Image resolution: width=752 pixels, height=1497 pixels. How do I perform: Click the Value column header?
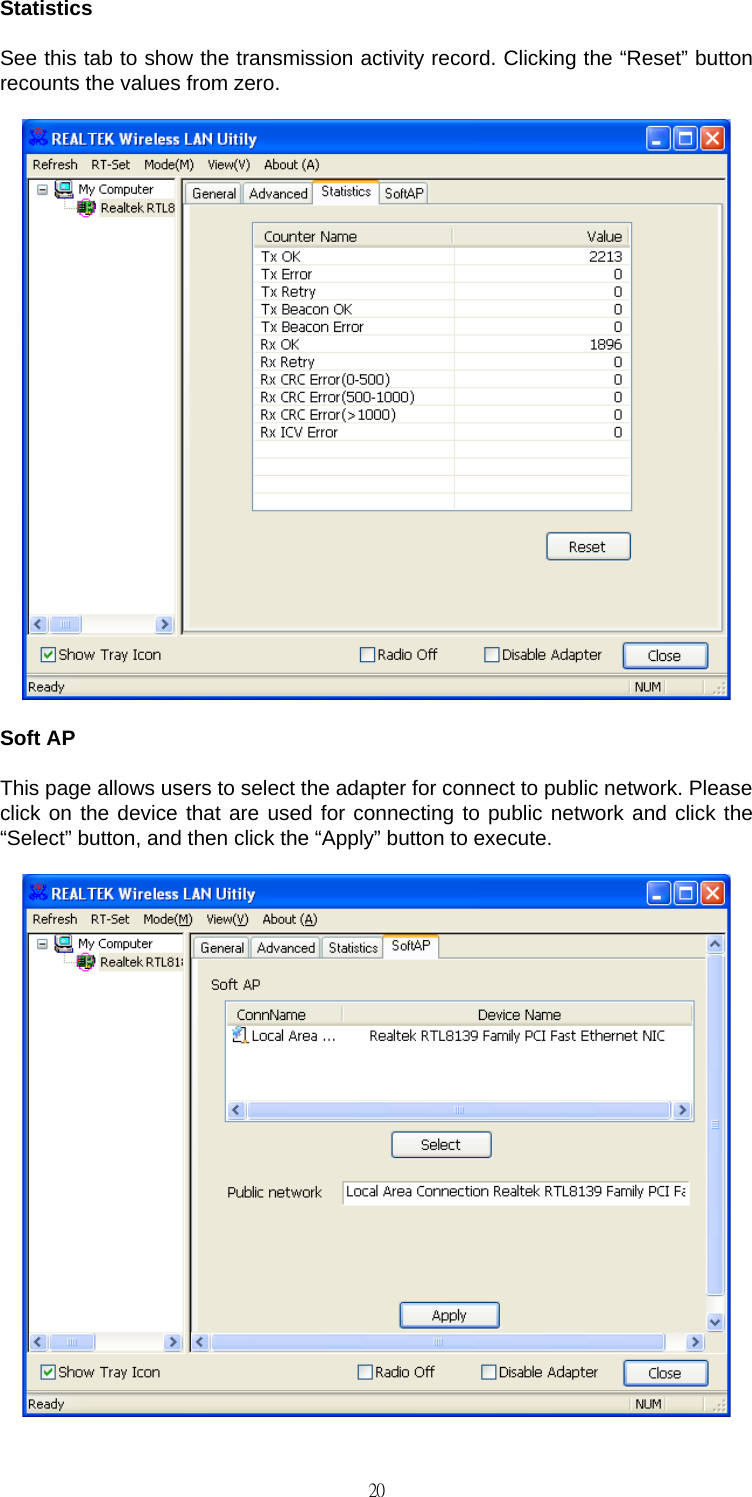click(x=542, y=236)
